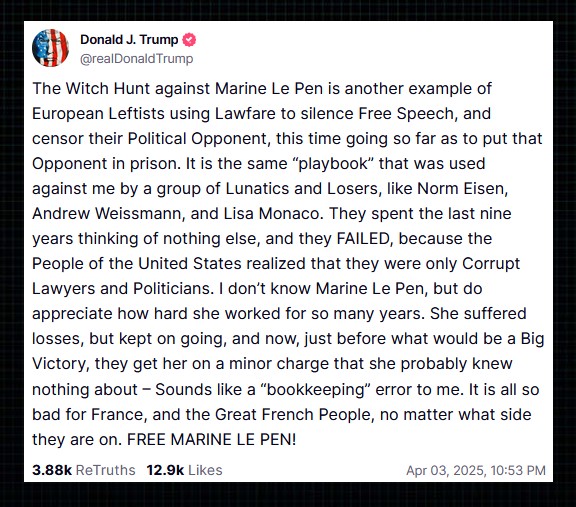Click the quoted word "bookkeeping"
Screen dimensions: 576x507
pos(315,389)
